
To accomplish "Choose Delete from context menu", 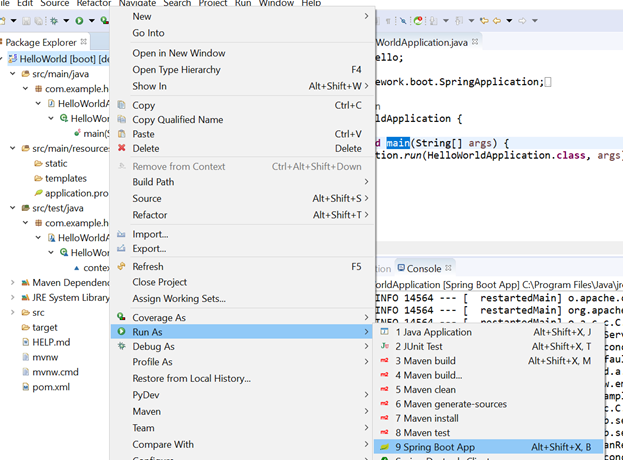I will (242, 149).
